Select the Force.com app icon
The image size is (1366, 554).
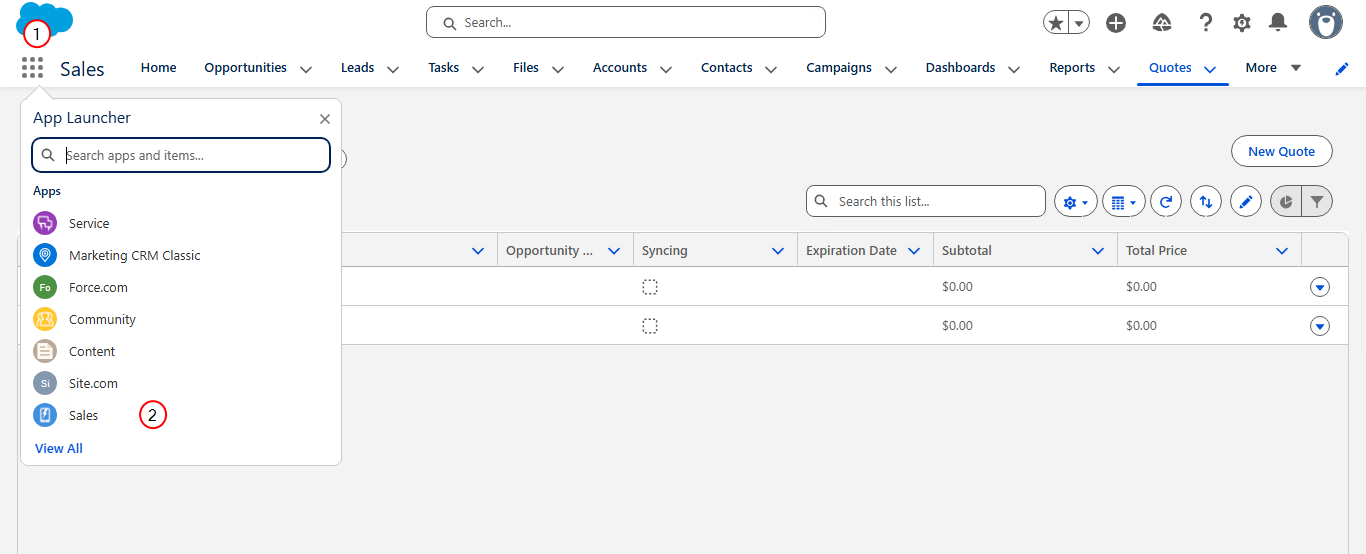point(45,287)
